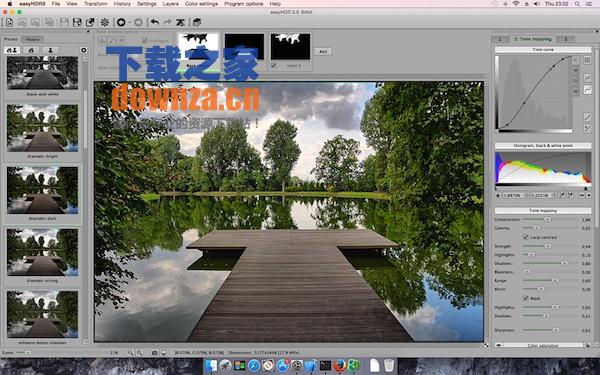The image size is (600, 375).
Task: Switch to step 3 tab
Action: click(566, 39)
